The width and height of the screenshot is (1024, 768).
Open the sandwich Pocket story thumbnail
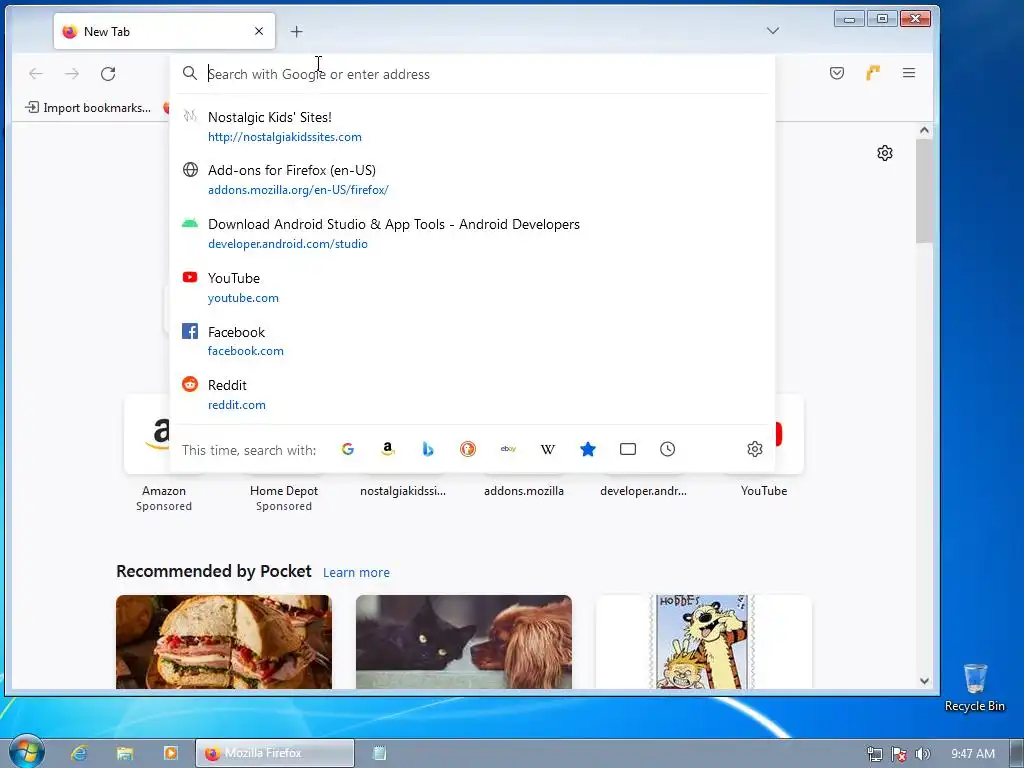224,642
